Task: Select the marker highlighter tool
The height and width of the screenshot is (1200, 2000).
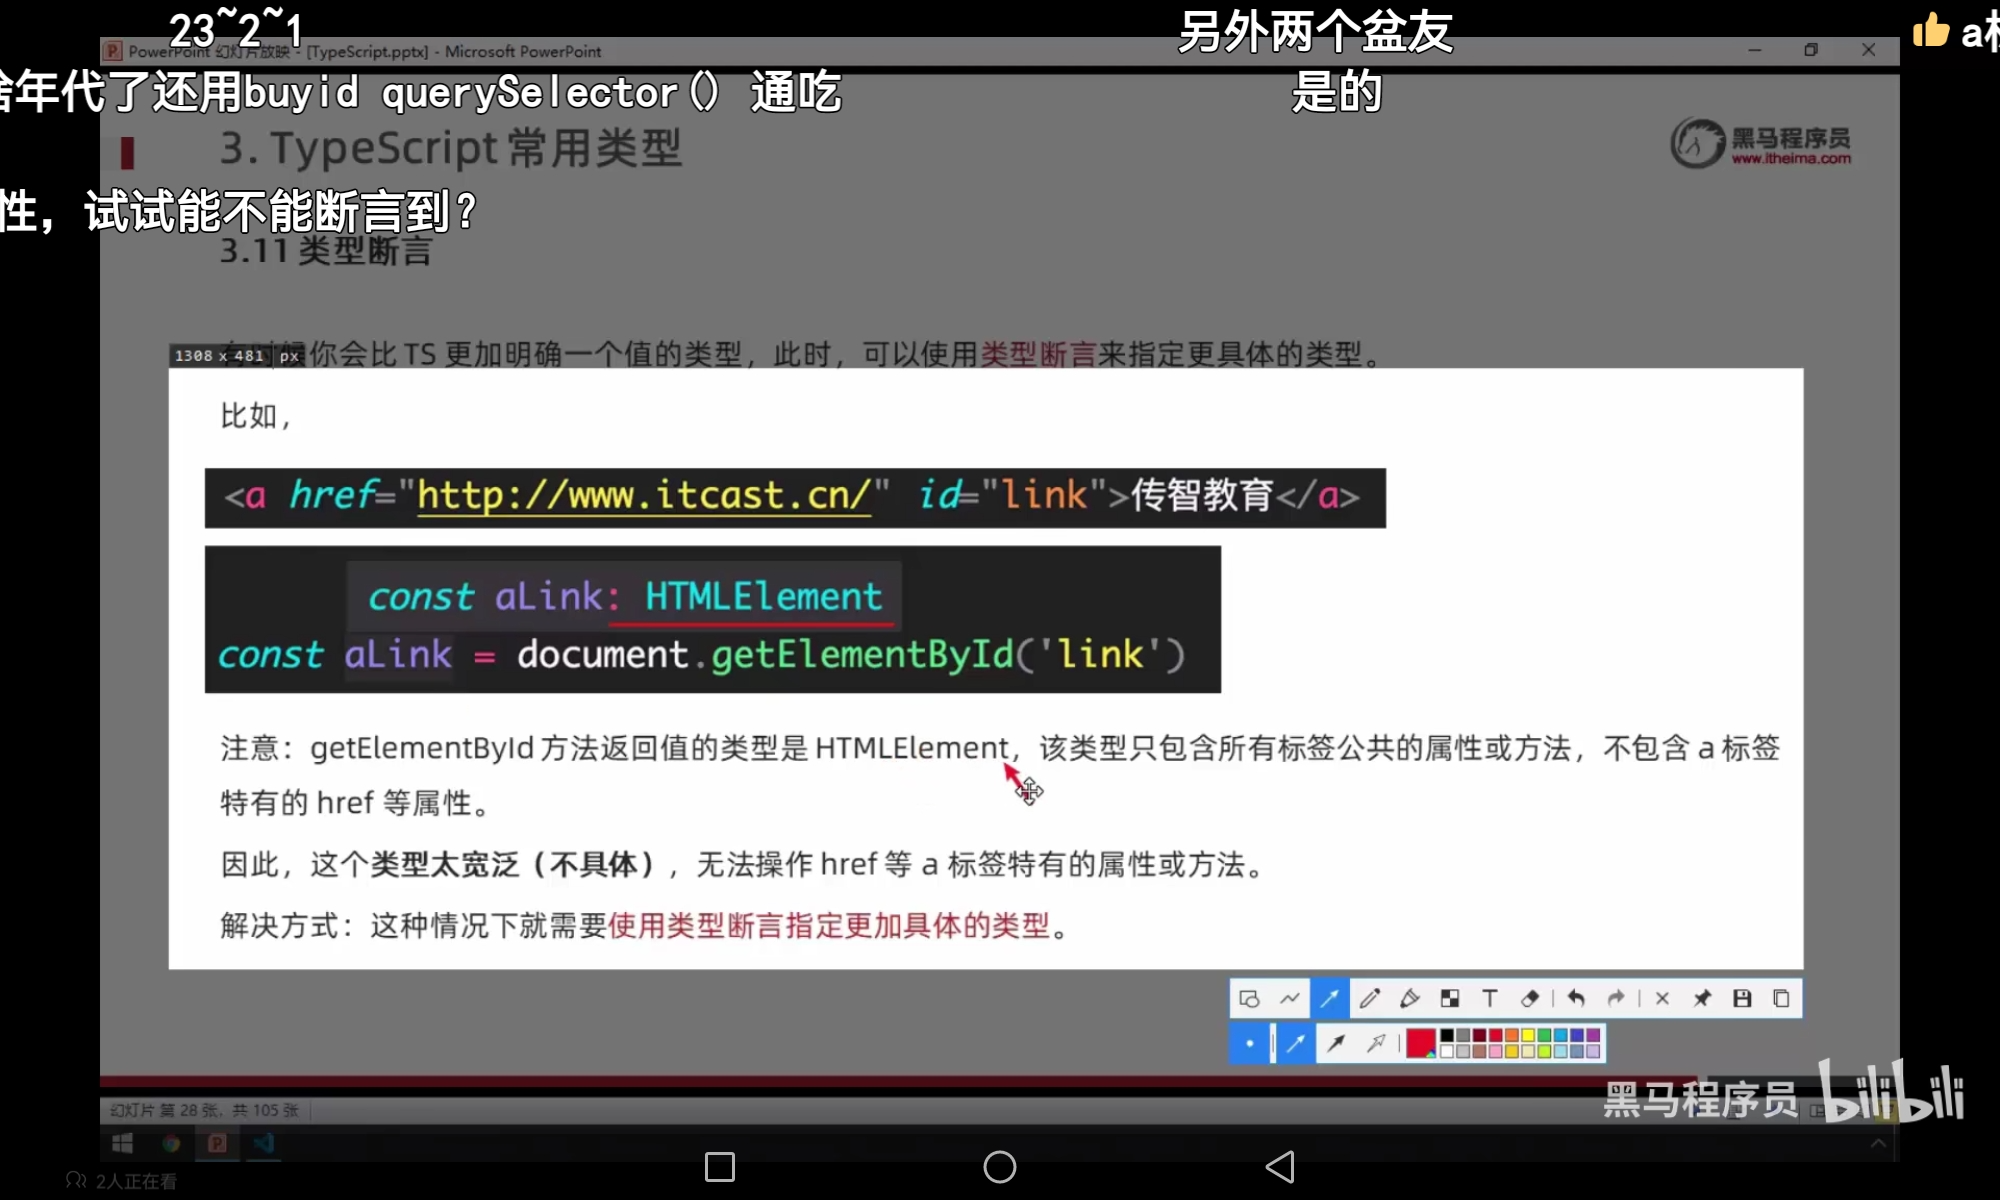Action: coord(1410,998)
